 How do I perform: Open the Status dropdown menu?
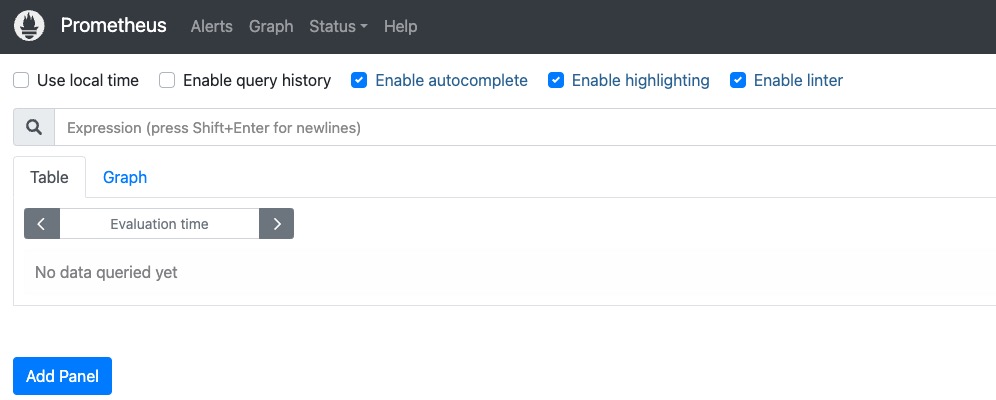tap(338, 26)
